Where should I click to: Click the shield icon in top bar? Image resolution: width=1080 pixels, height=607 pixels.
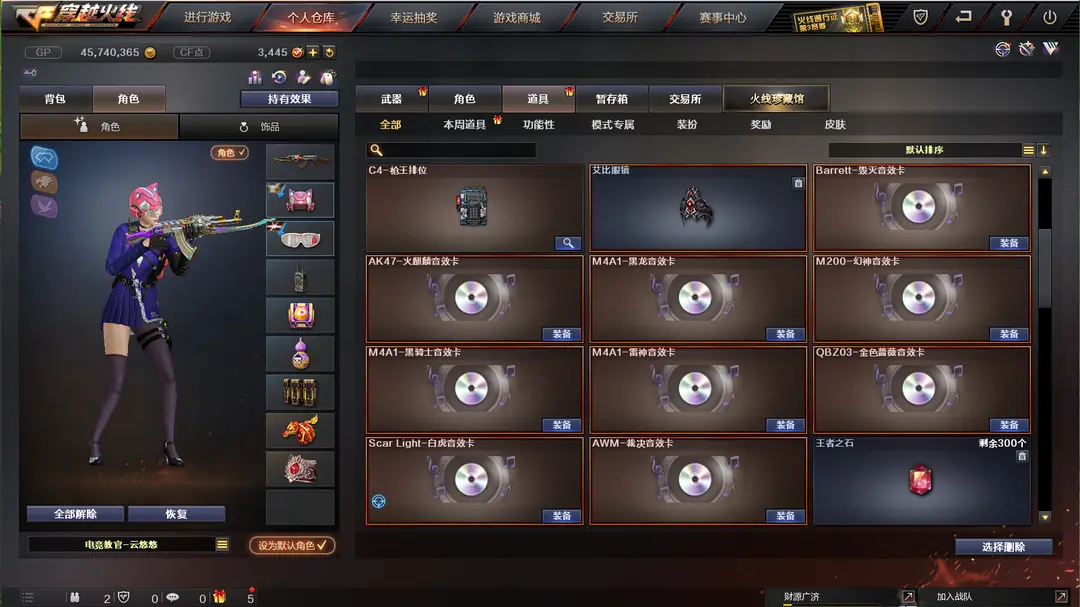(920, 17)
